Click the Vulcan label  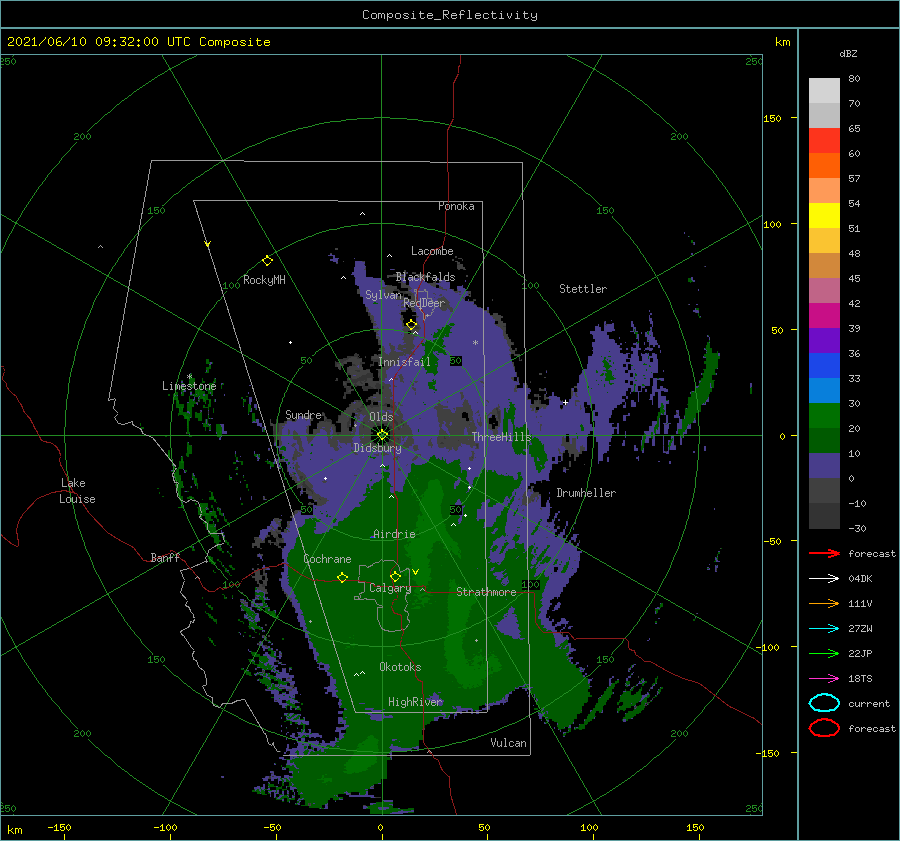coord(508,743)
